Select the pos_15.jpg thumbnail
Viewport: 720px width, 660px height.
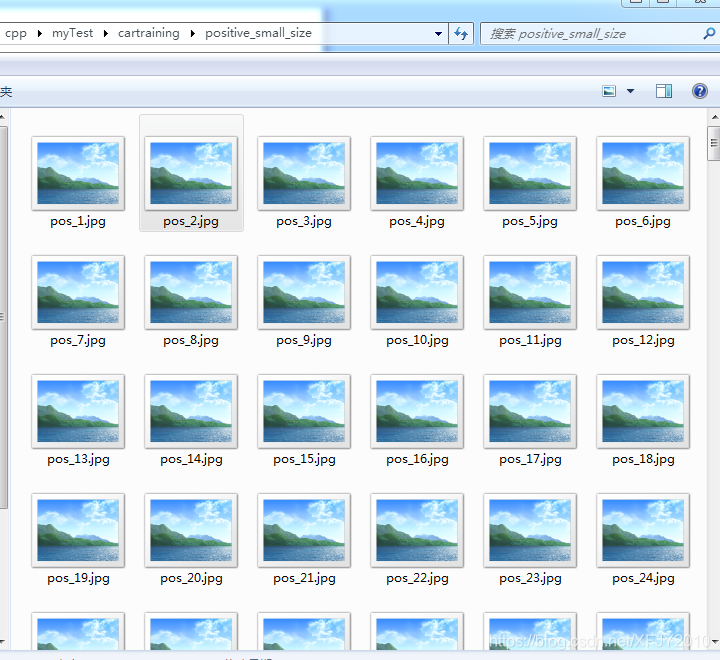(x=304, y=411)
